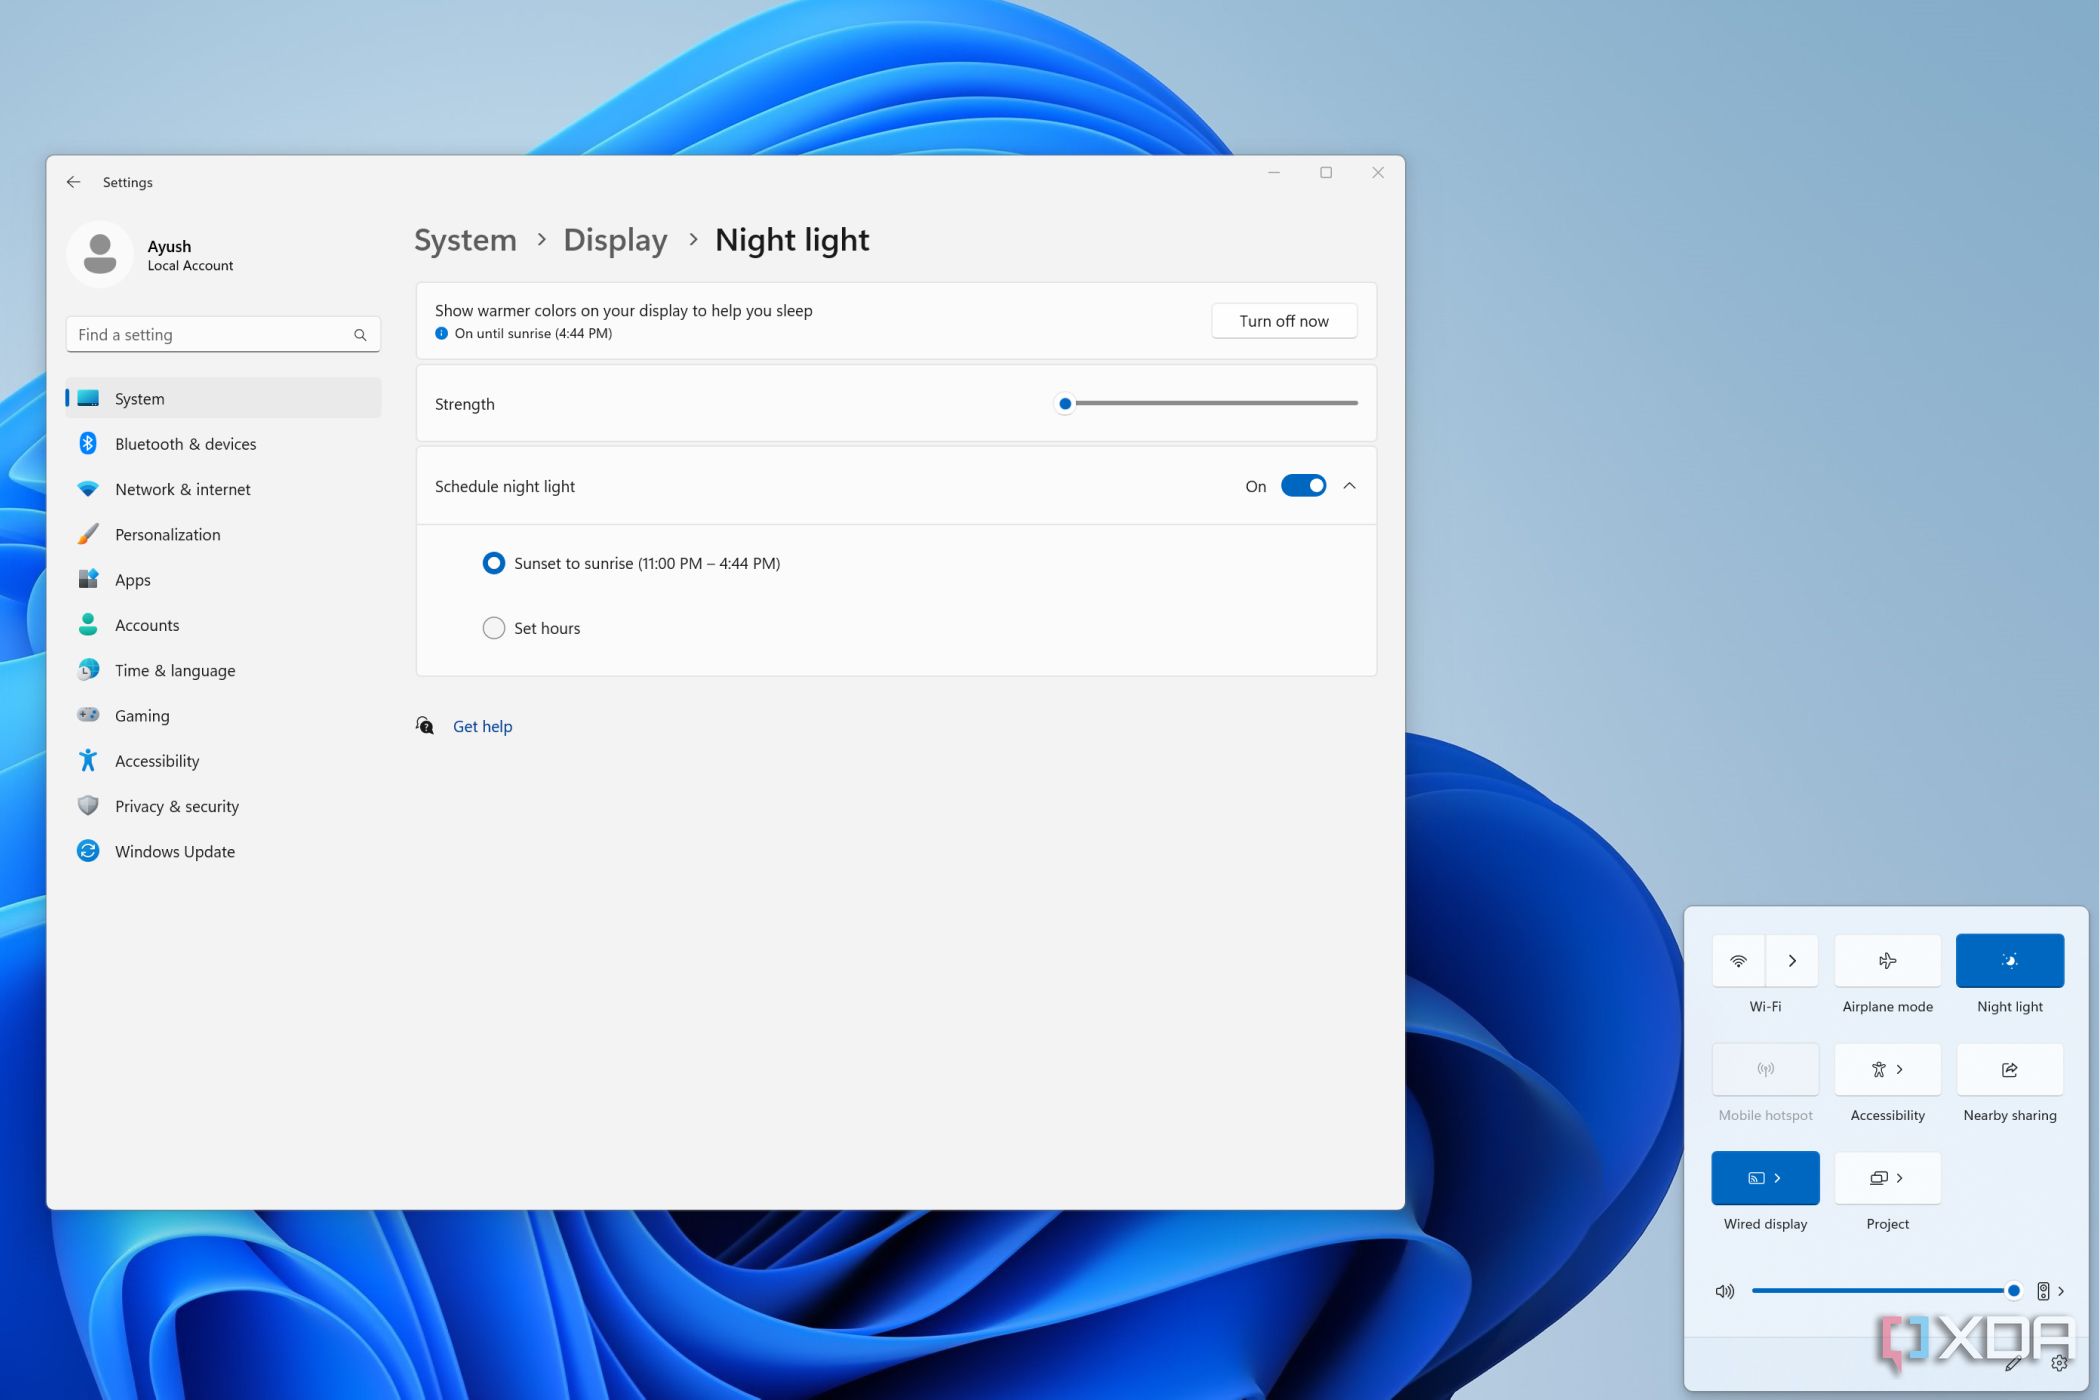Collapse the Schedule night light section
Viewport: 2100px width, 1400px height.
(x=1349, y=486)
